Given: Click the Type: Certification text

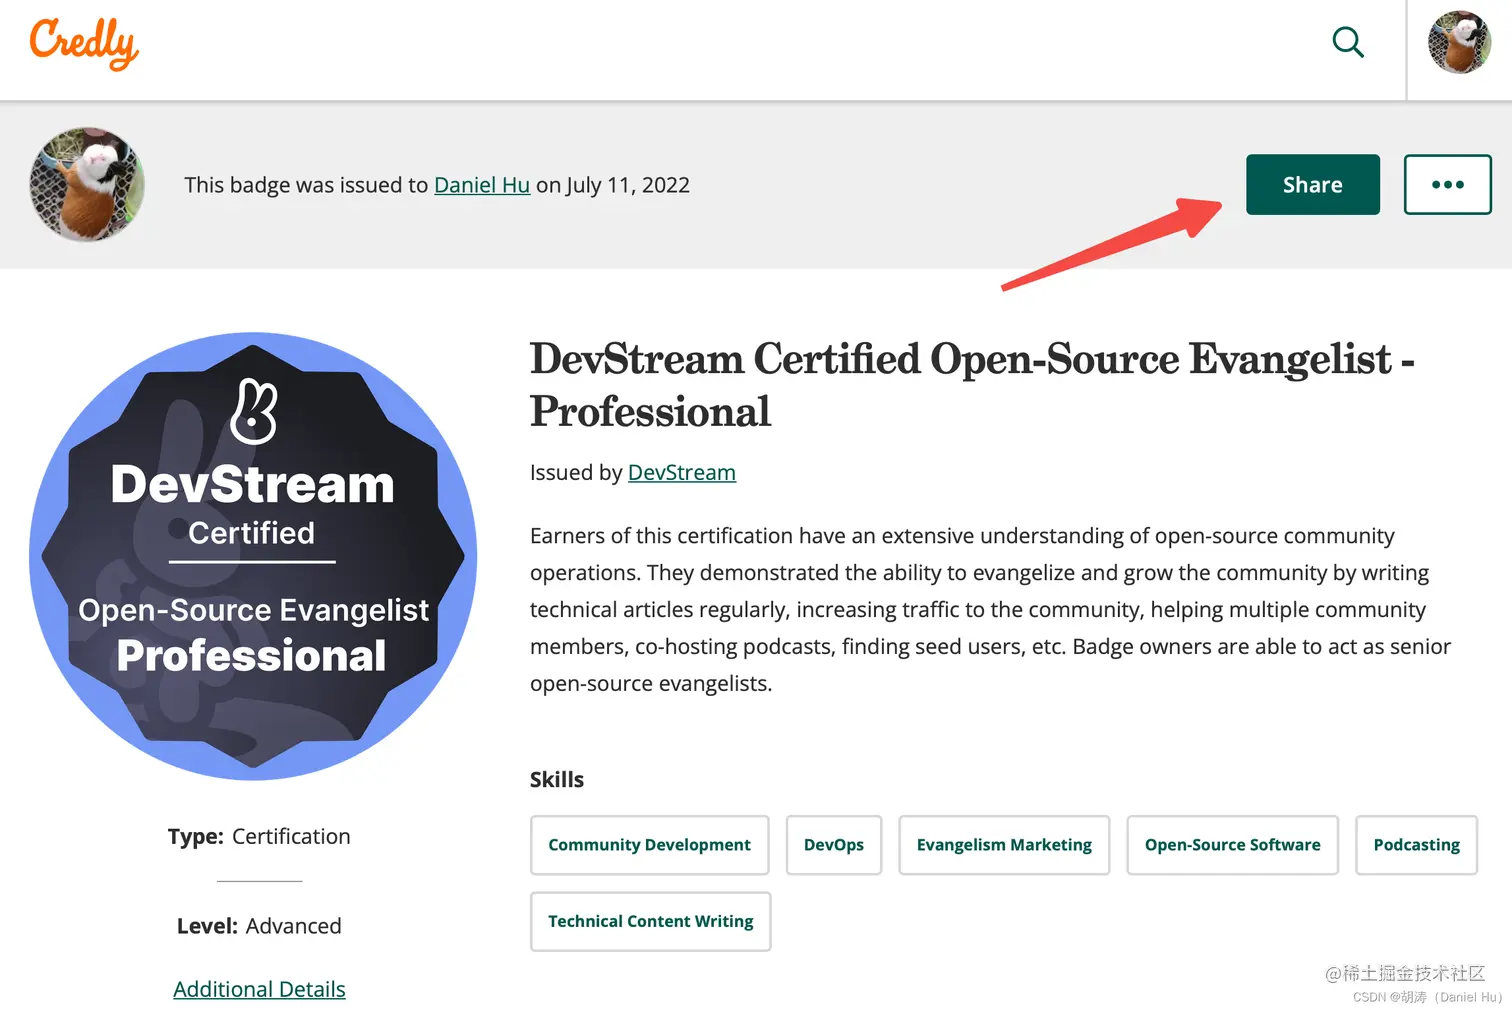Looking at the screenshot, I should [x=259, y=836].
